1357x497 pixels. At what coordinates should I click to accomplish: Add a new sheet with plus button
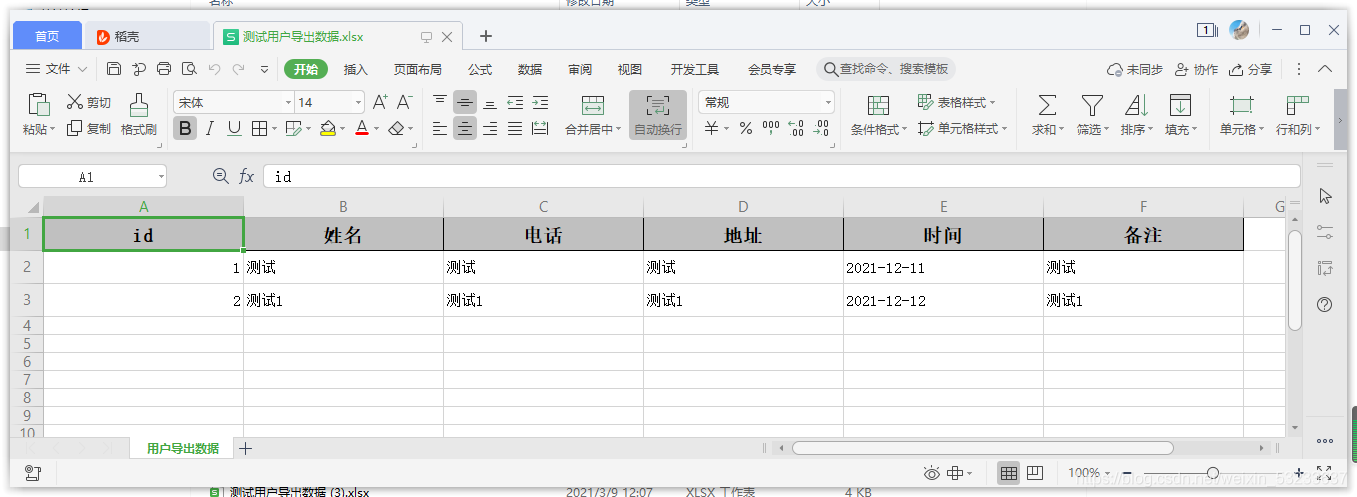(x=246, y=448)
